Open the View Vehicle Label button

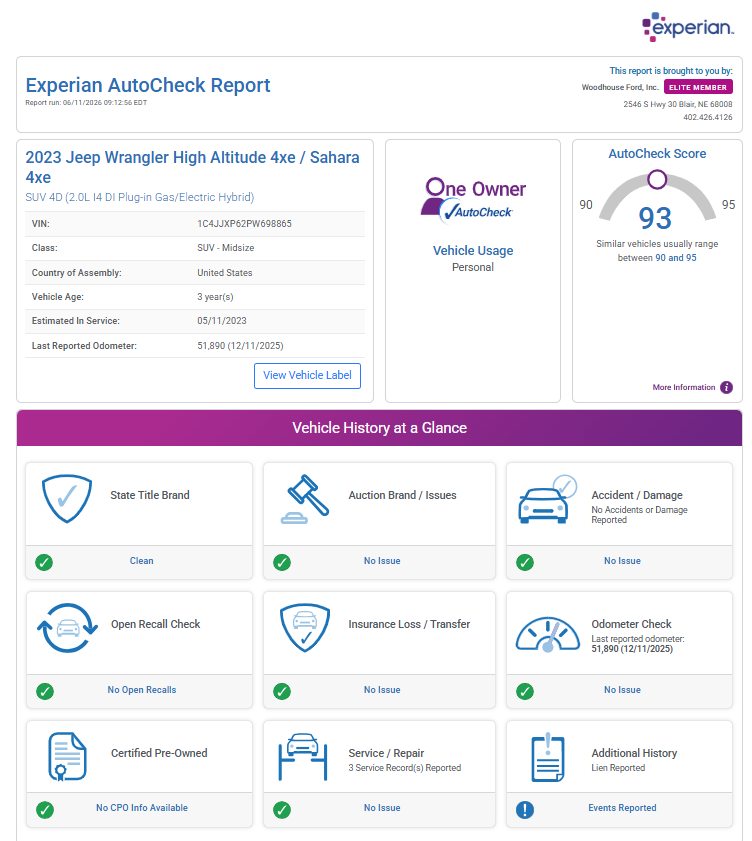point(307,375)
